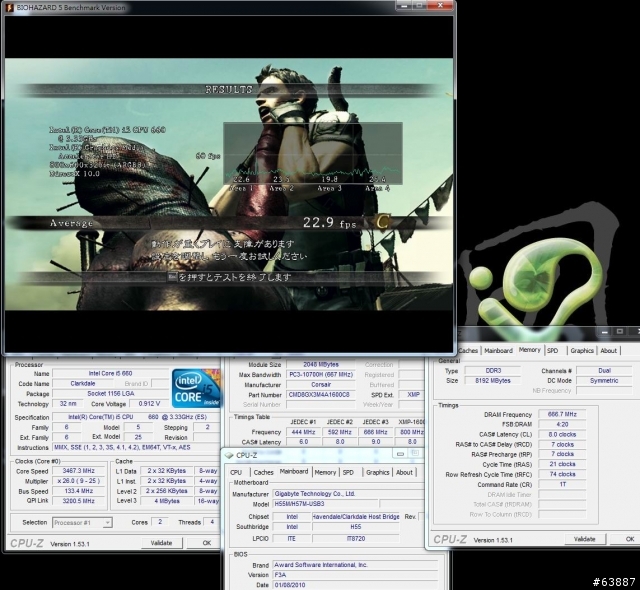Click the Row Refresh Cycle Time value '74 clocks'

click(x=562, y=474)
